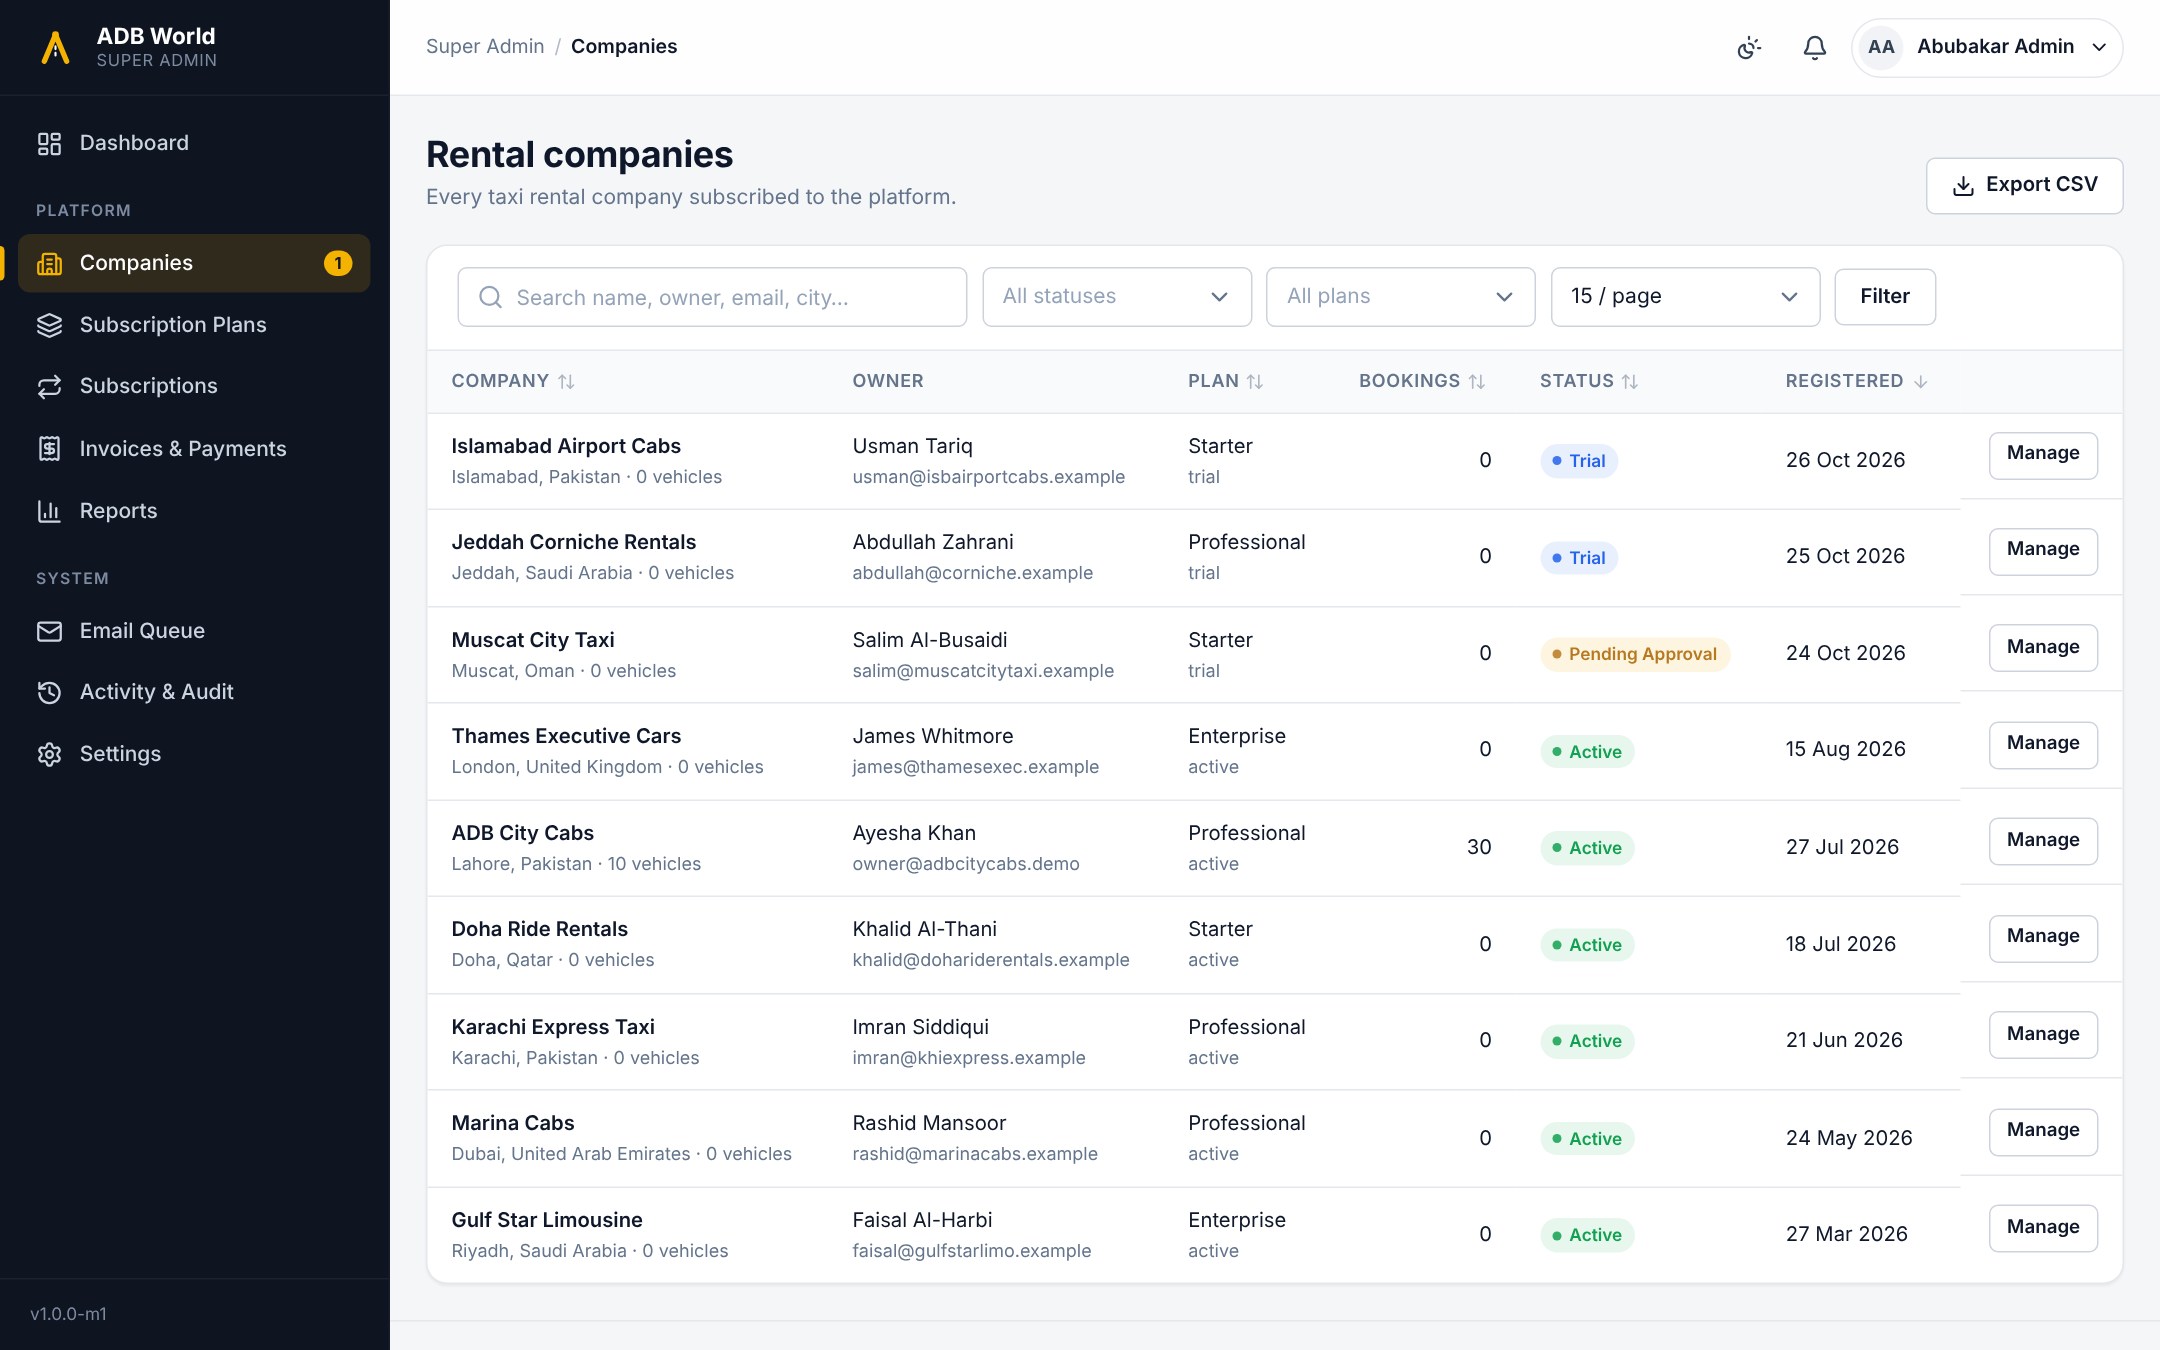
Task: Click the AA user avatar
Action: (1881, 47)
